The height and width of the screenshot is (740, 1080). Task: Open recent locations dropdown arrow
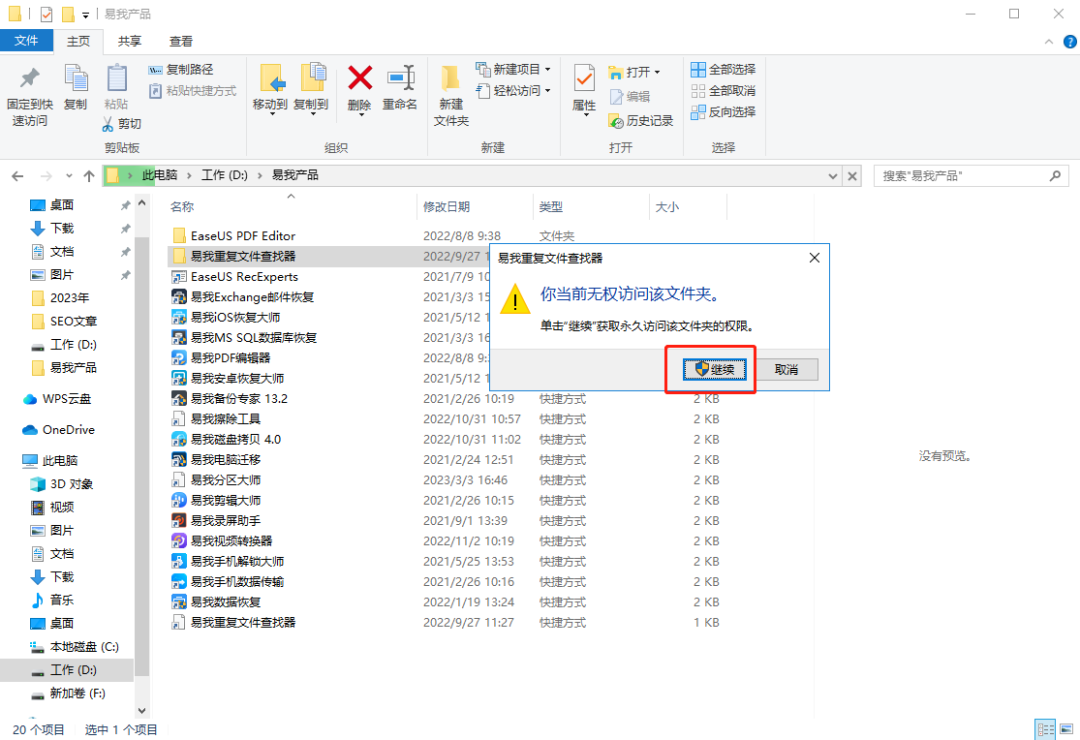pos(69,176)
